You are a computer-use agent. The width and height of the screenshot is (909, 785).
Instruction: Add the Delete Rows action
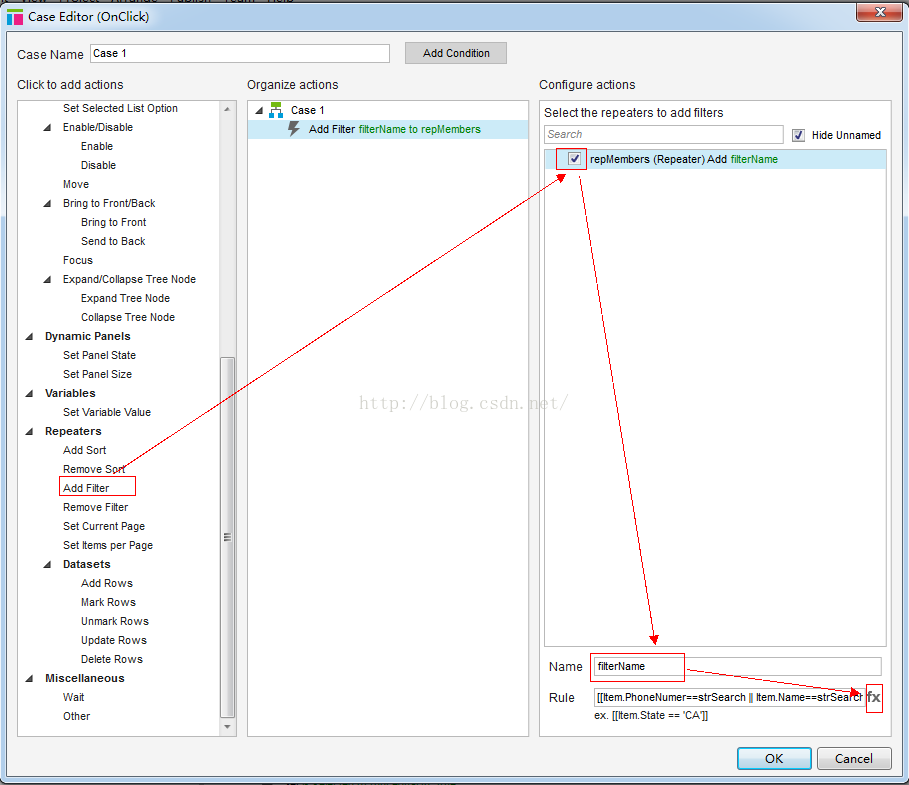point(112,659)
